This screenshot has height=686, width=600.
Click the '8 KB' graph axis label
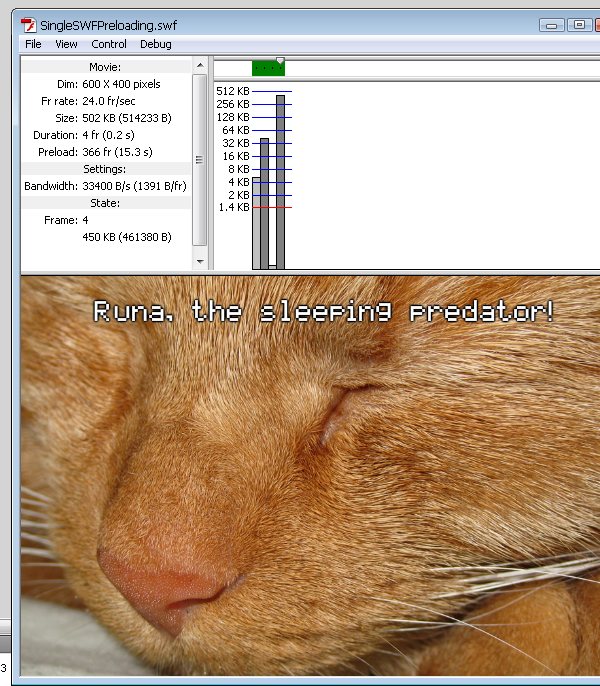coord(239,169)
